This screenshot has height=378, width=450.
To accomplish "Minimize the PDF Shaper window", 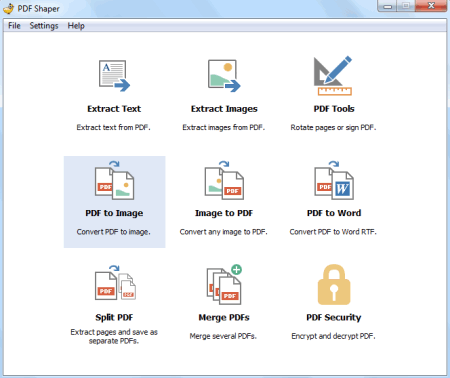I will [387, 6].
